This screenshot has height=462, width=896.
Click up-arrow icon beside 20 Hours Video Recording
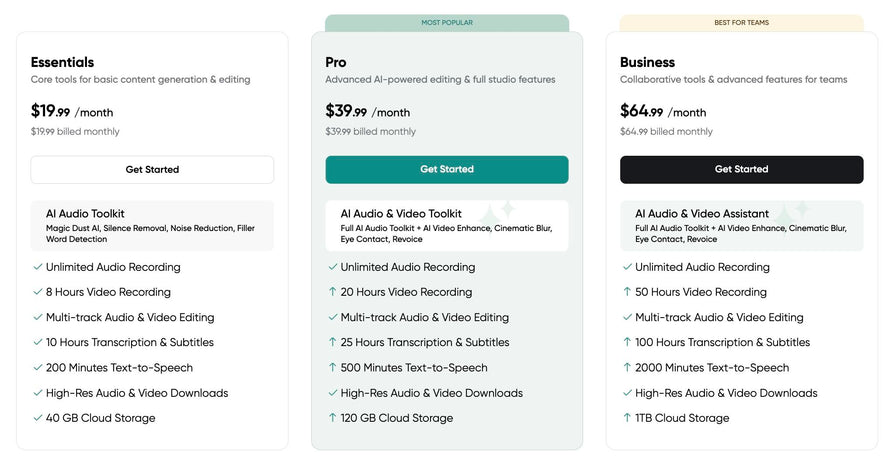(332, 292)
